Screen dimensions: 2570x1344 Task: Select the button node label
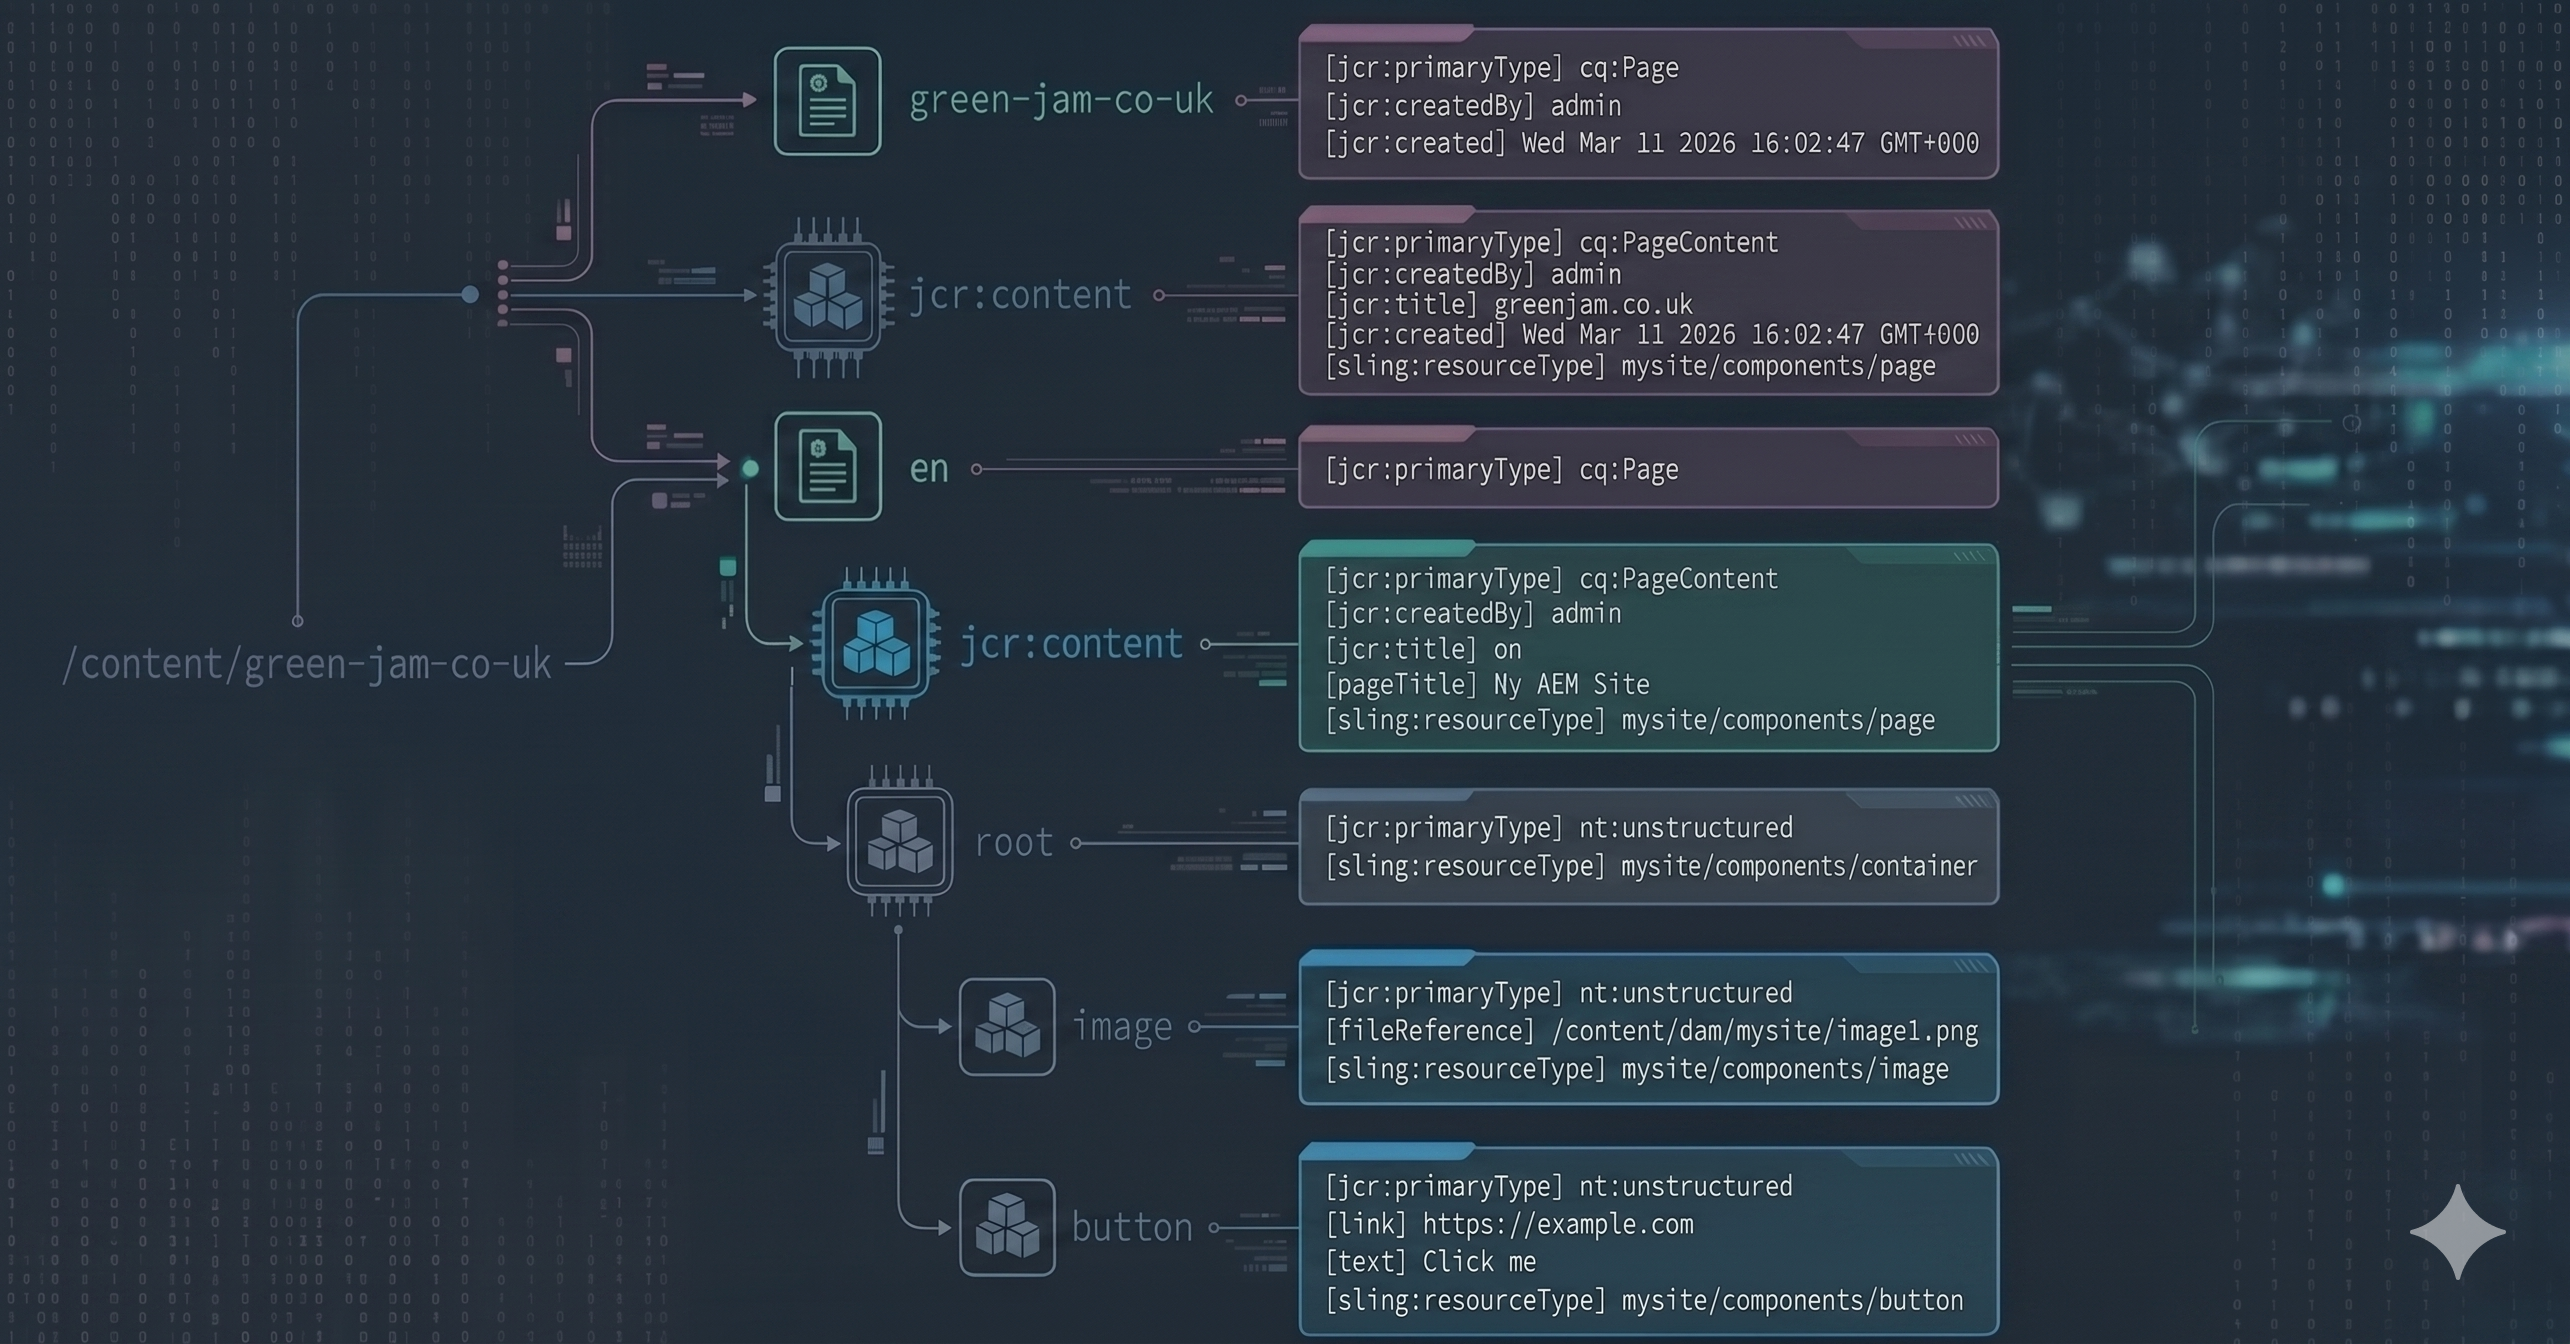tap(1132, 1227)
